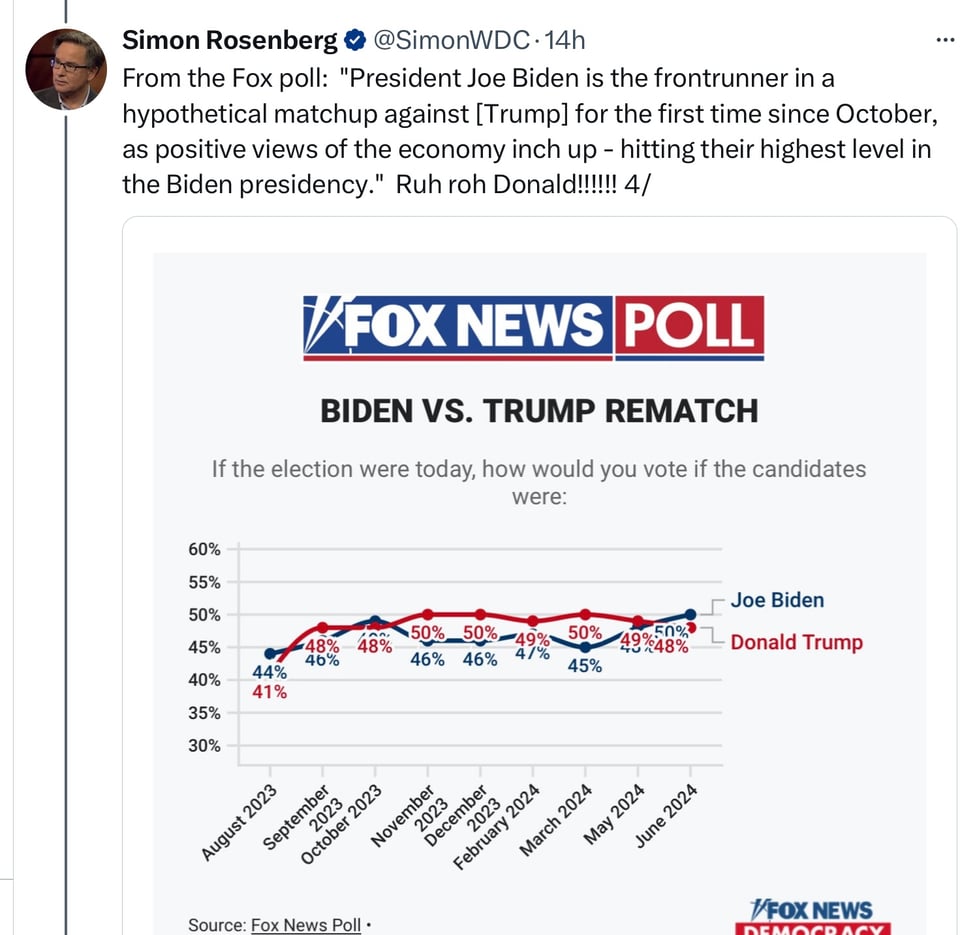The height and width of the screenshot is (935, 960).
Task: Click Simon Rosenberg's profile avatar
Action: click(x=66, y=68)
